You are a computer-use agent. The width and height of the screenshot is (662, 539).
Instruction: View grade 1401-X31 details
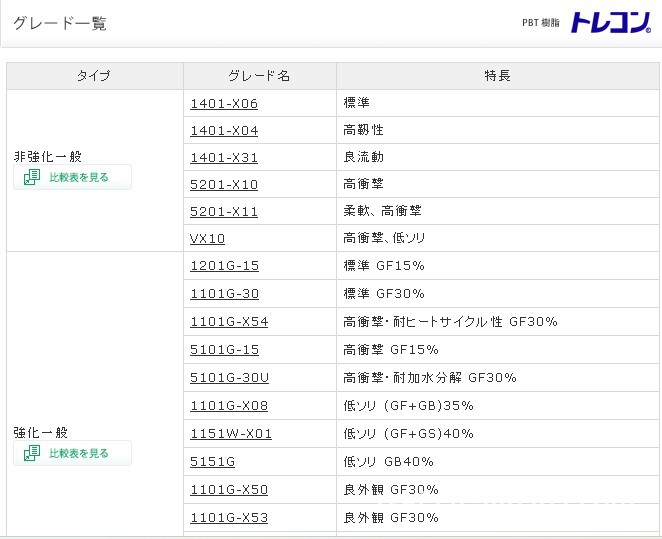224,157
